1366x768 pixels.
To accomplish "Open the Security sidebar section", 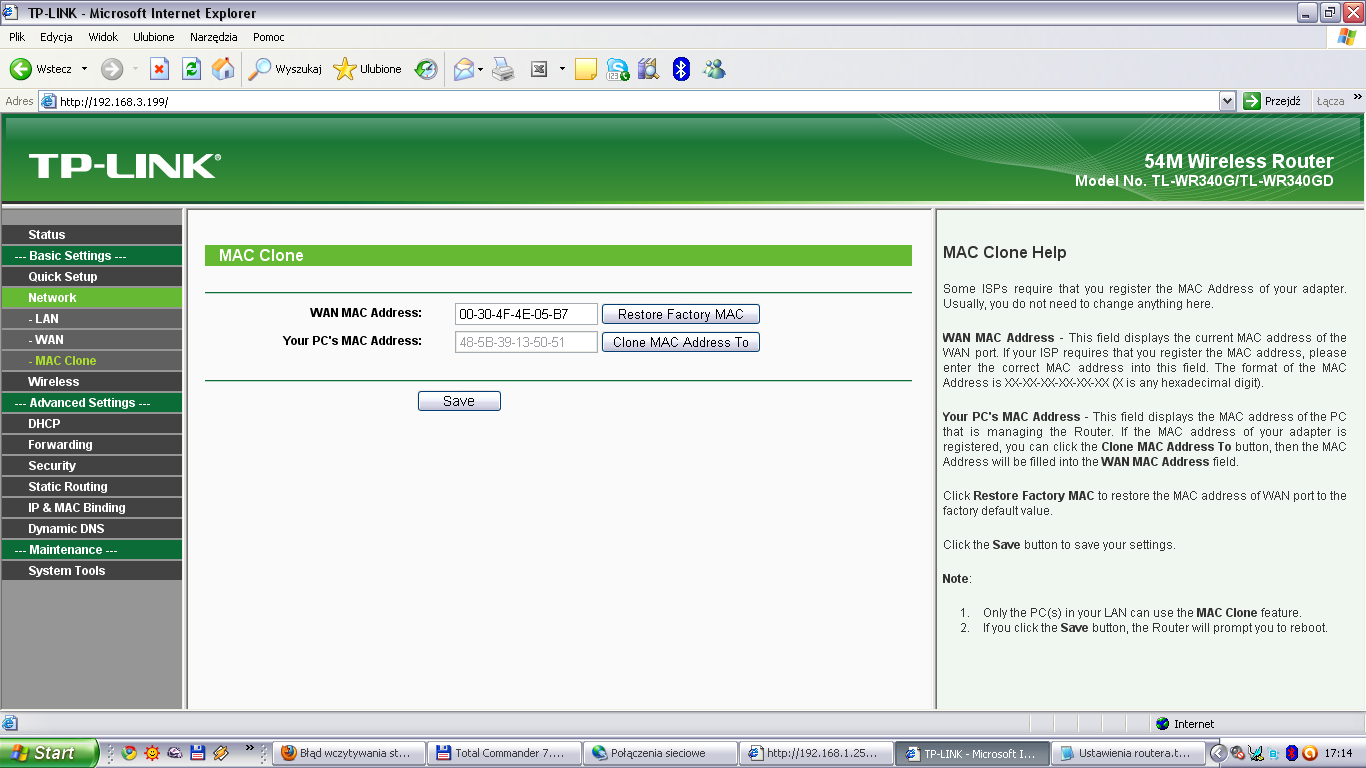I will click(91, 466).
